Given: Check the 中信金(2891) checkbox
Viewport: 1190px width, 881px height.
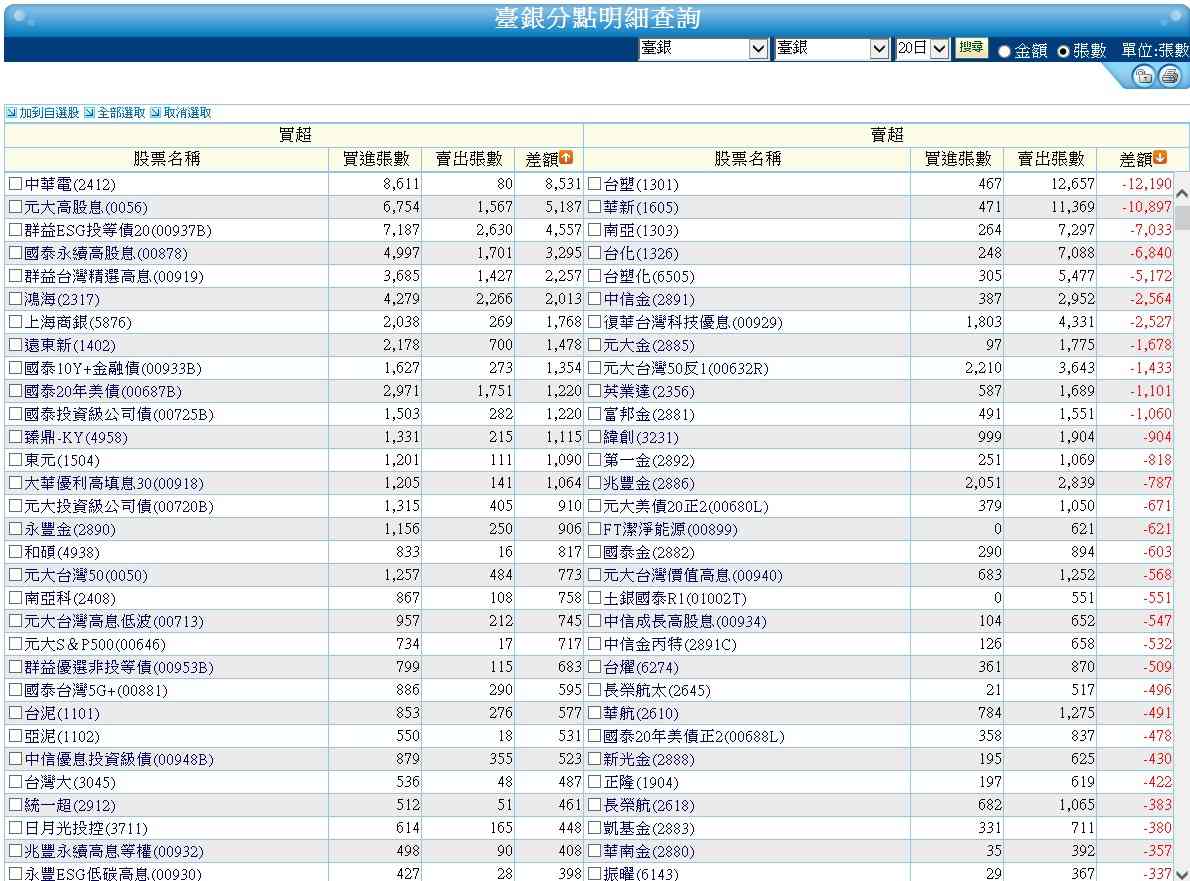Looking at the screenshot, I should tap(595, 299).
